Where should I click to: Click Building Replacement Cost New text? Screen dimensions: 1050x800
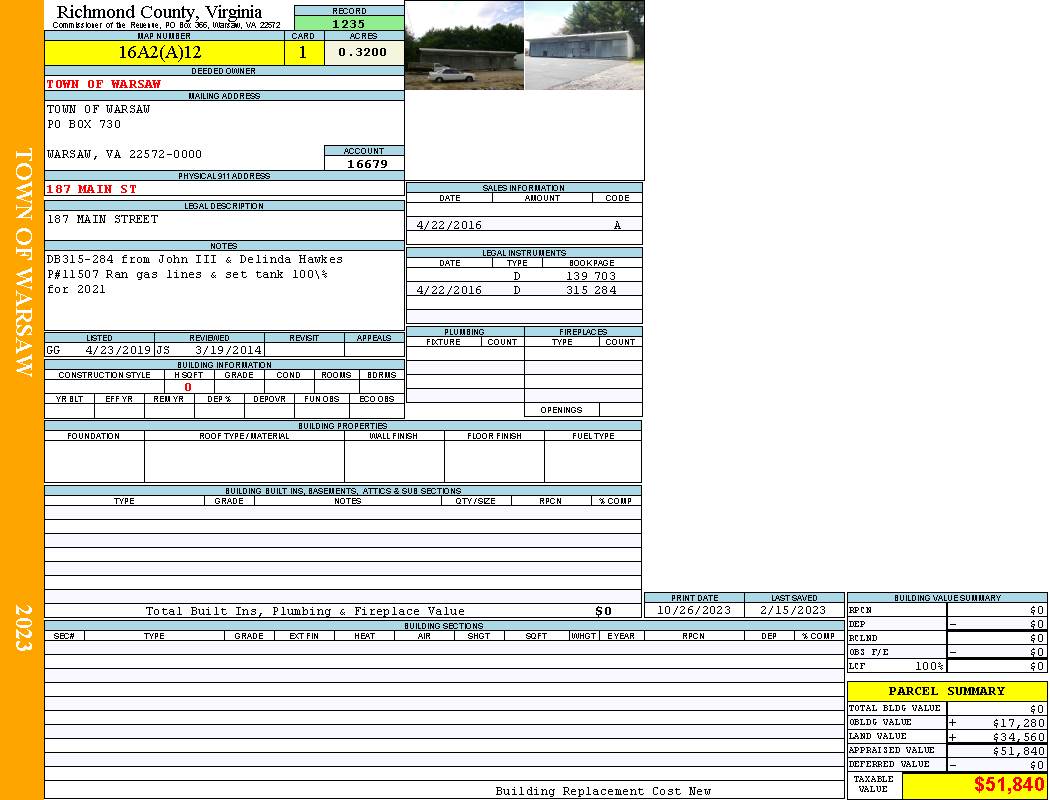[603, 791]
